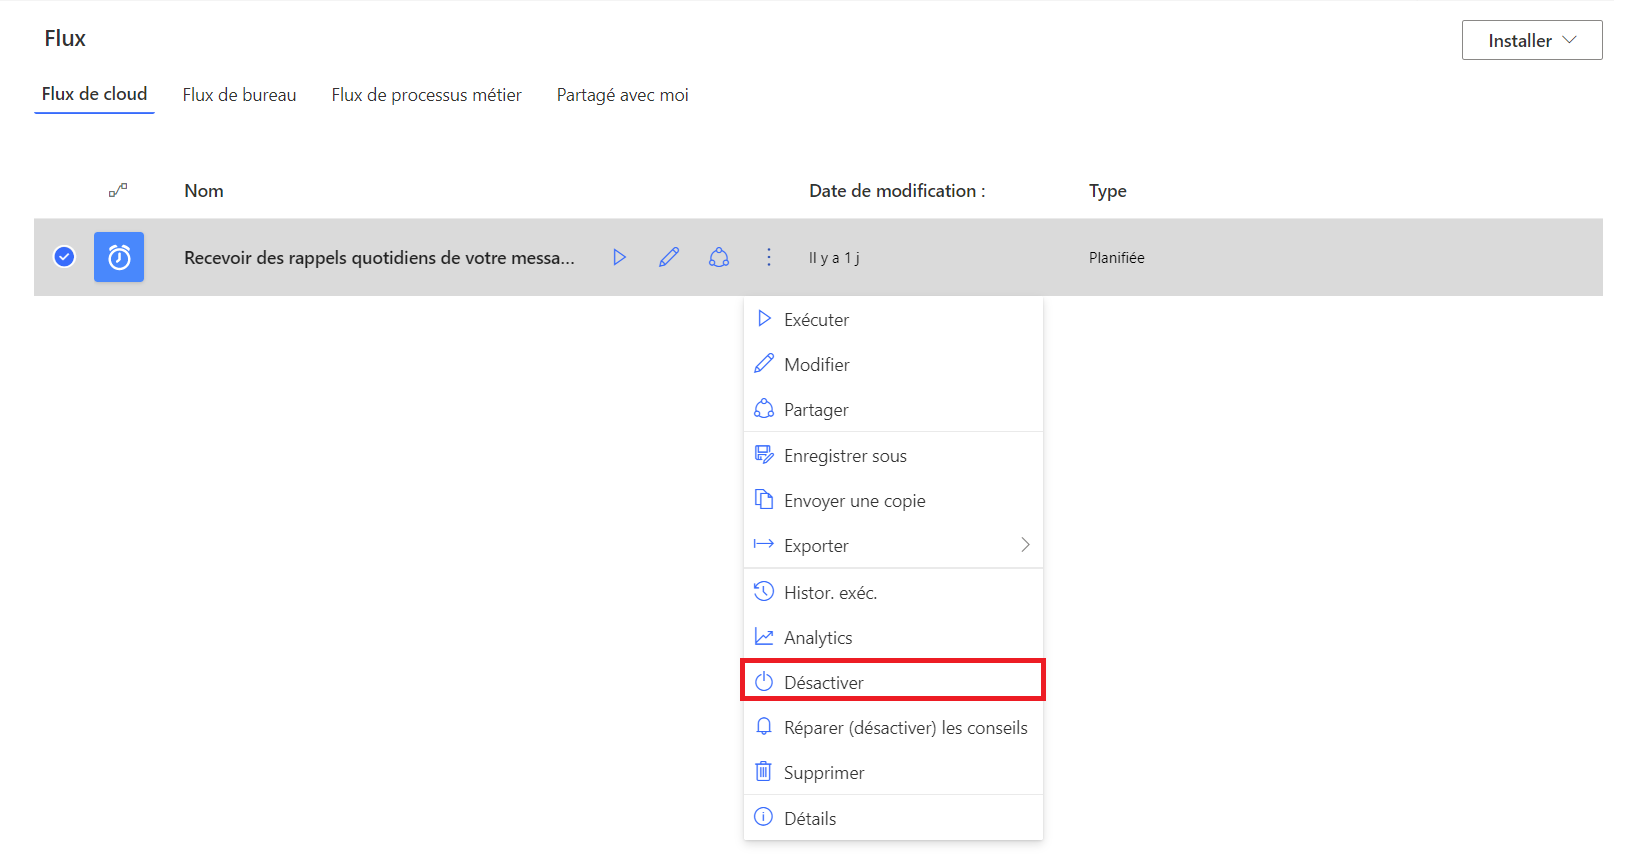
Task: Click the share icon in the flow row
Action: pos(719,257)
